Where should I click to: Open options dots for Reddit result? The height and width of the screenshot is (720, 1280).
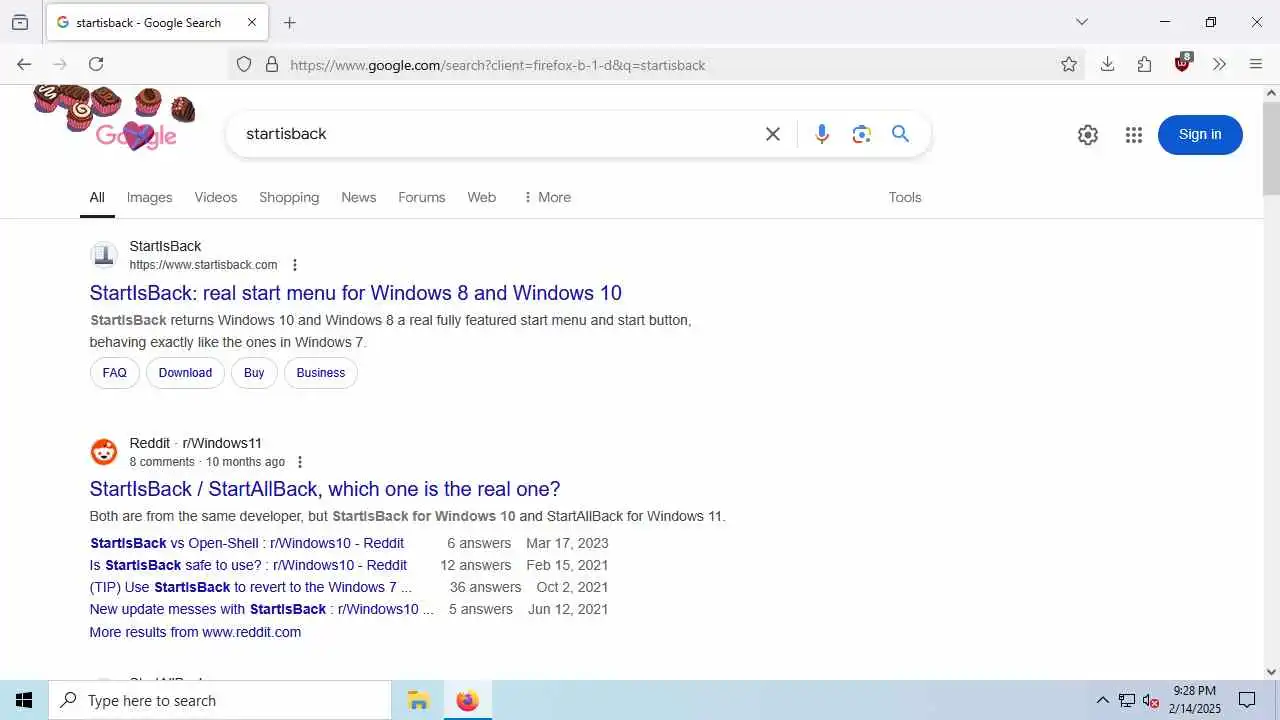(x=300, y=462)
